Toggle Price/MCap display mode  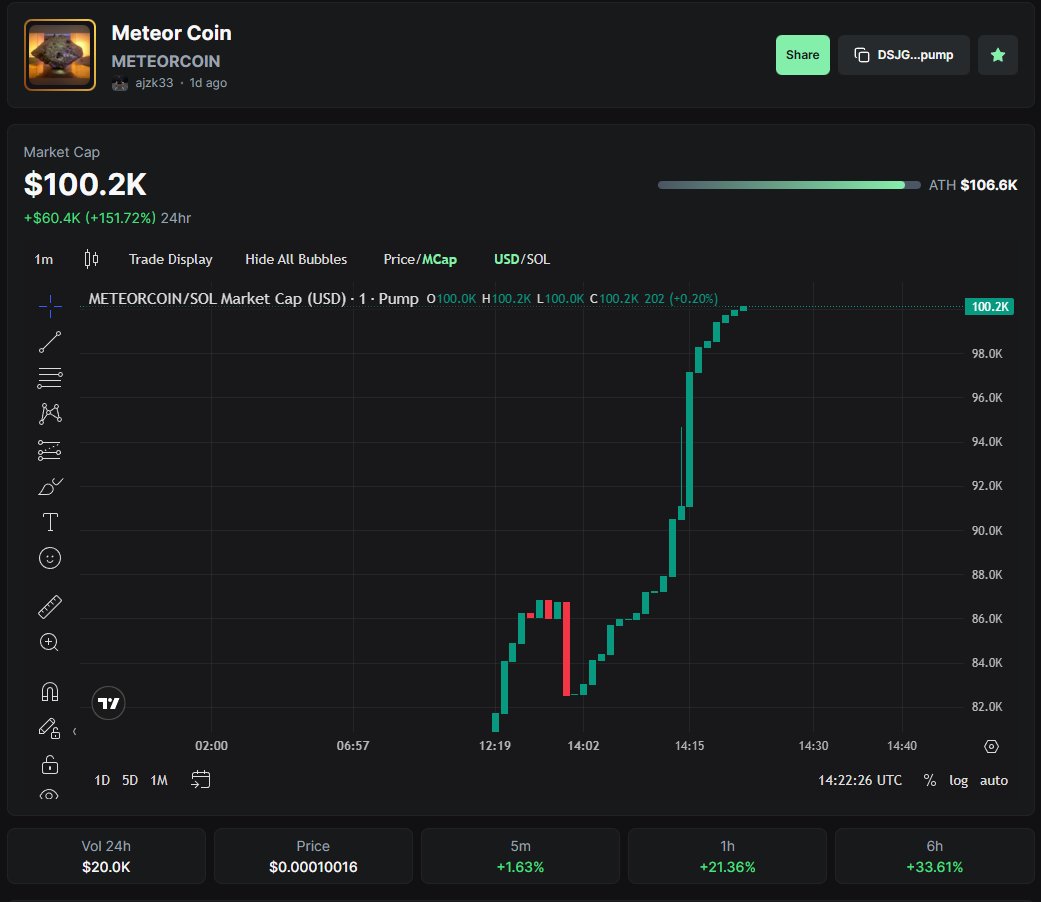(x=420, y=260)
